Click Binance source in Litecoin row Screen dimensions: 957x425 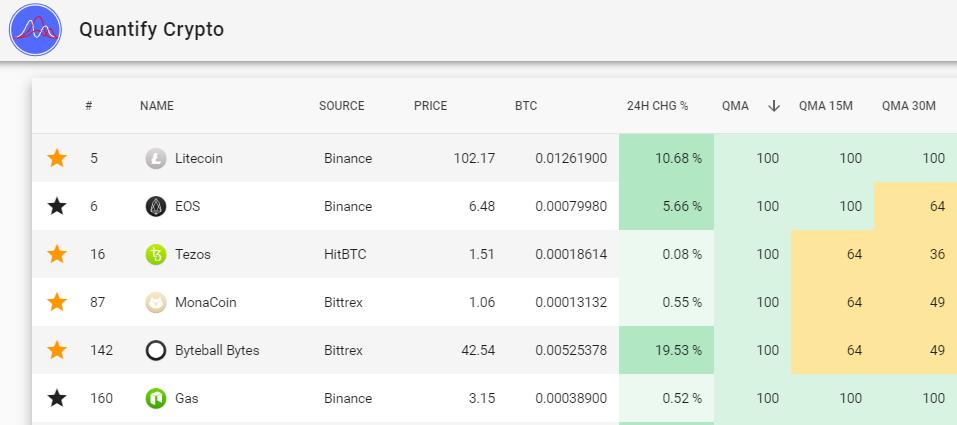coord(348,158)
